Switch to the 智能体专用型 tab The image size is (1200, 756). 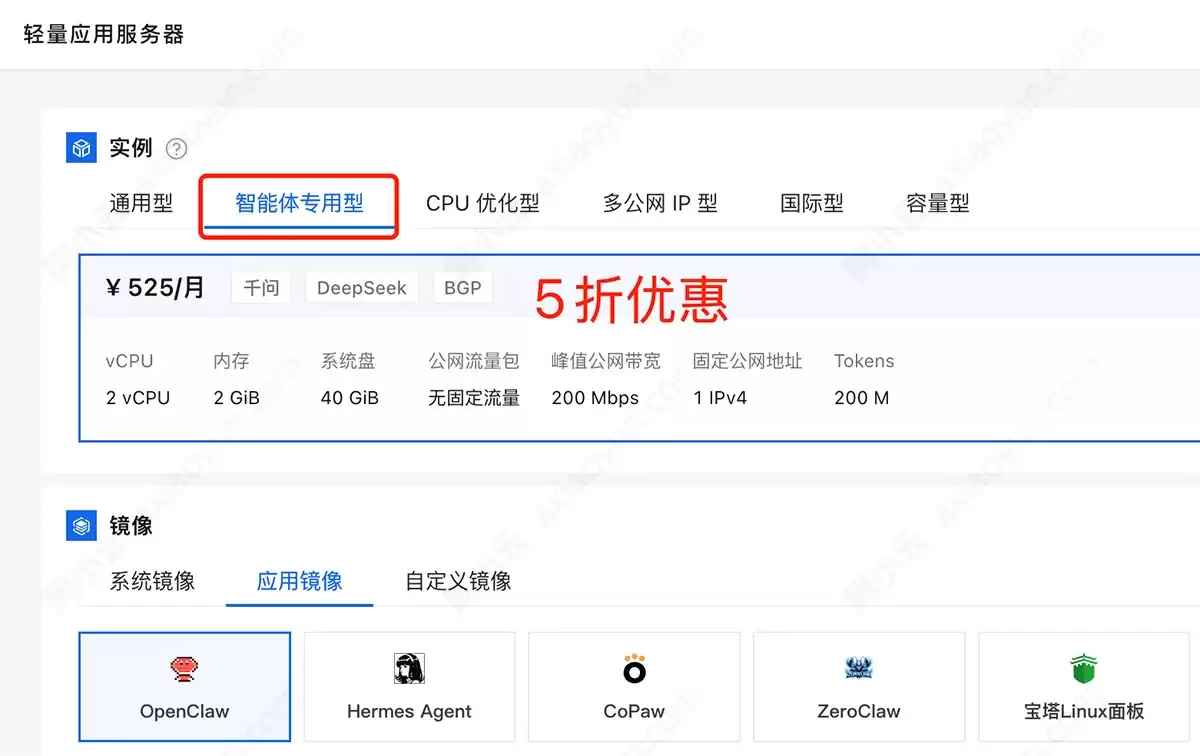click(x=299, y=203)
